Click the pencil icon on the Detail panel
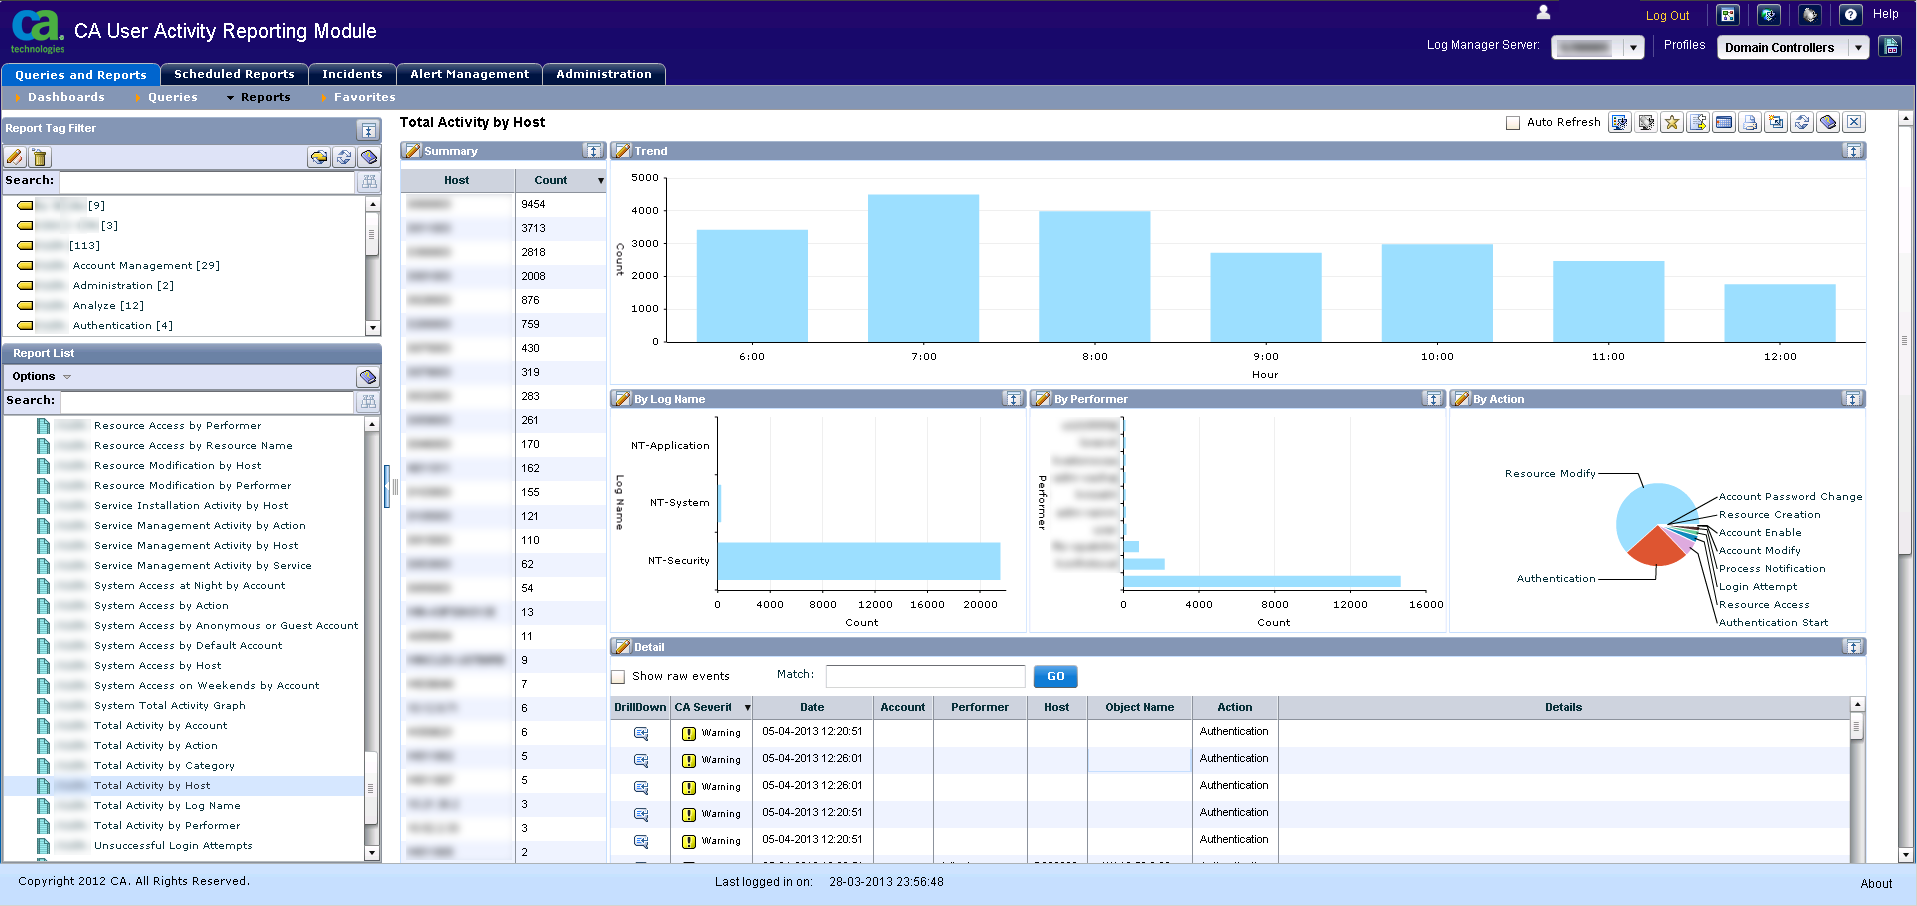This screenshot has height=906, width=1917. tap(623, 647)
